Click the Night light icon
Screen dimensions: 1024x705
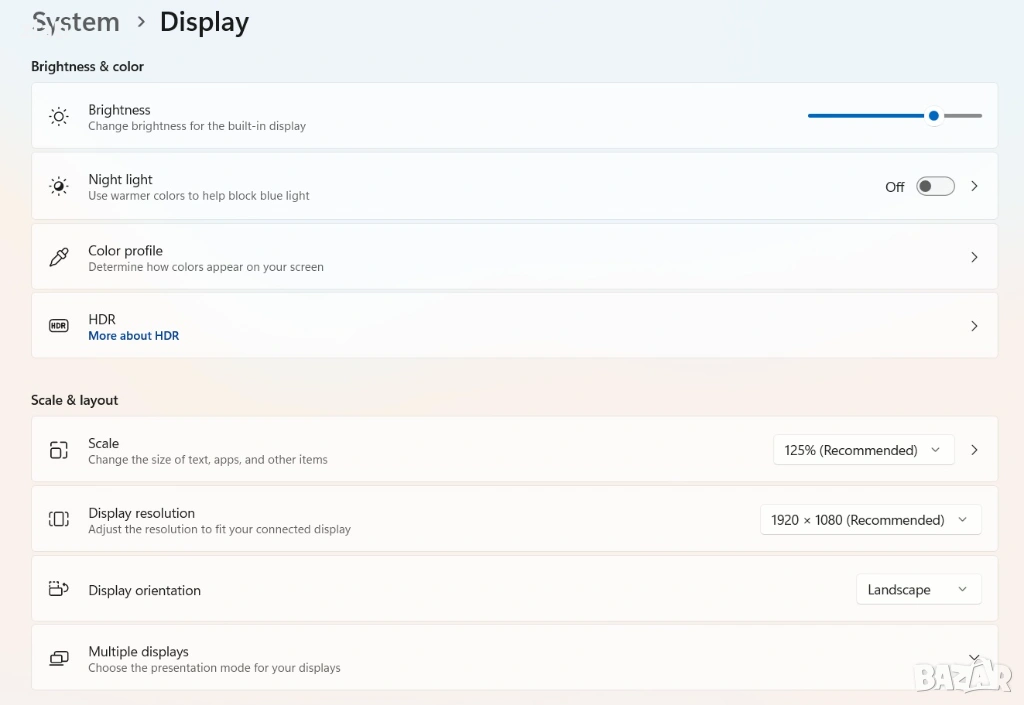[x=59, y=187]
